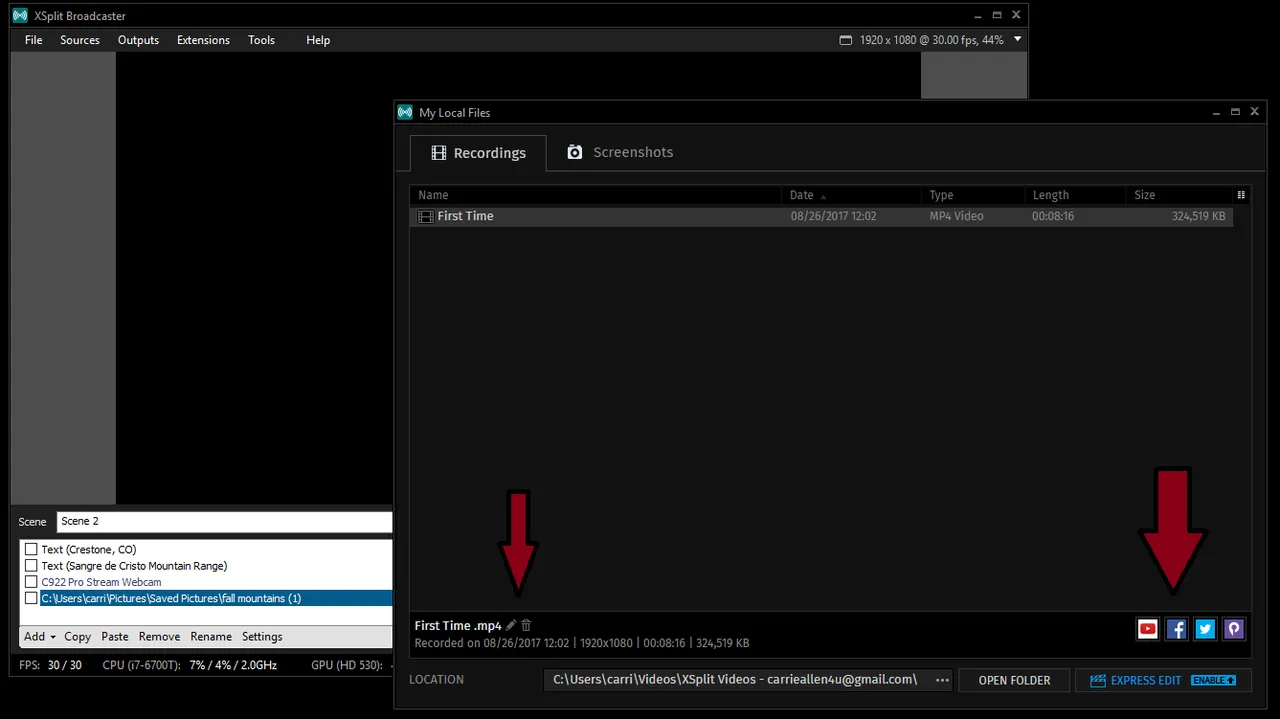
Task: Select the Recordings tab
Action: click(478, 153)
